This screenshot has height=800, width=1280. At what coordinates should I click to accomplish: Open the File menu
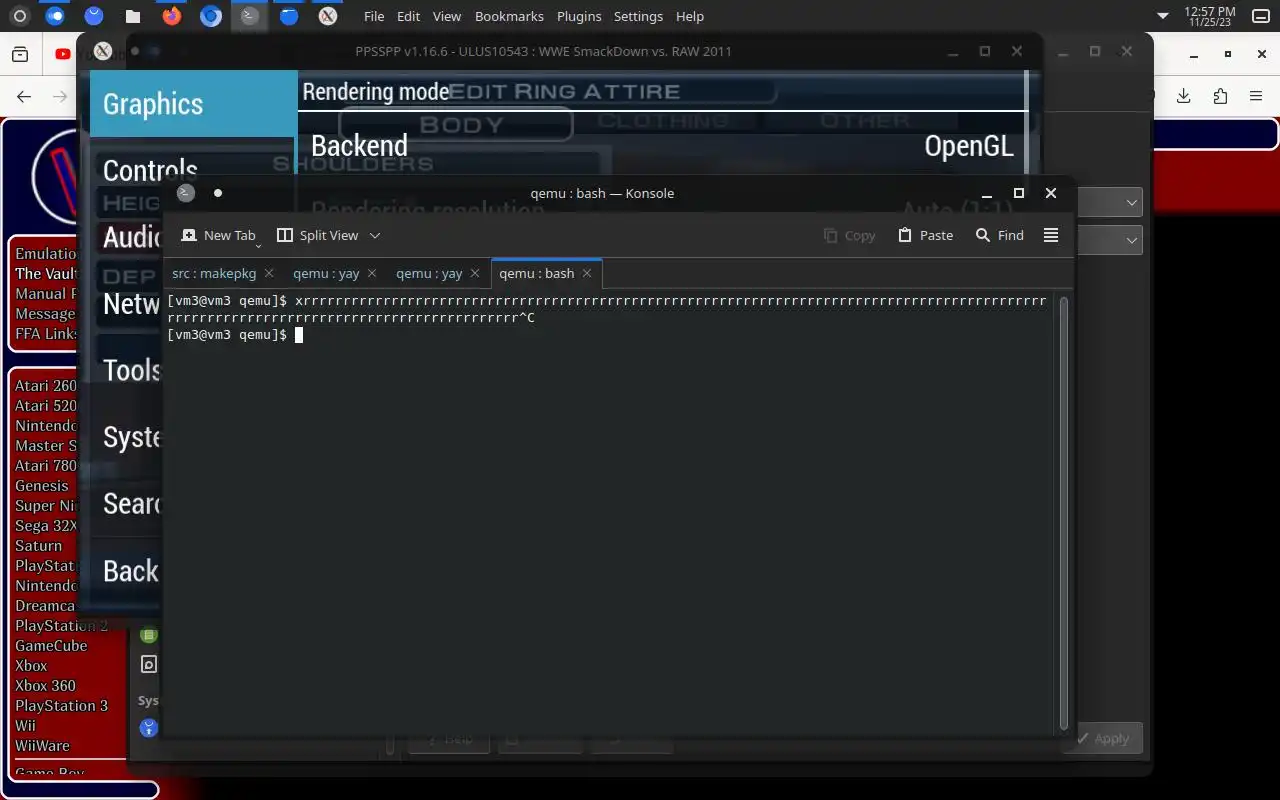[374, 16]
